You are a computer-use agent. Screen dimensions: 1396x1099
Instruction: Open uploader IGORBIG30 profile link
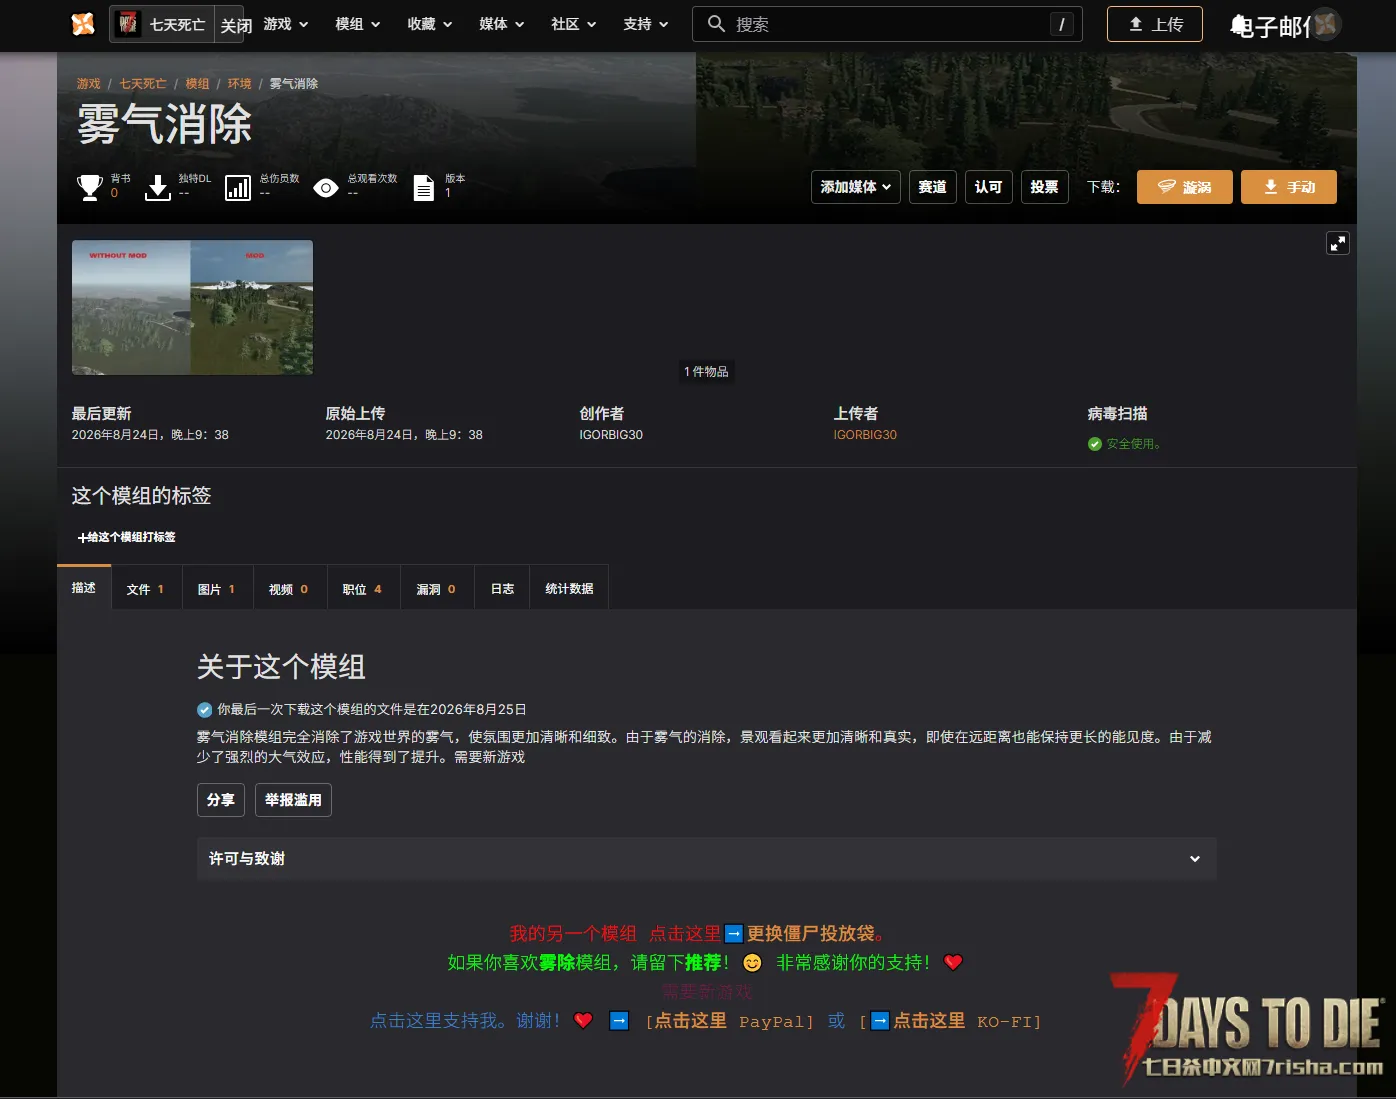(865, 435)
